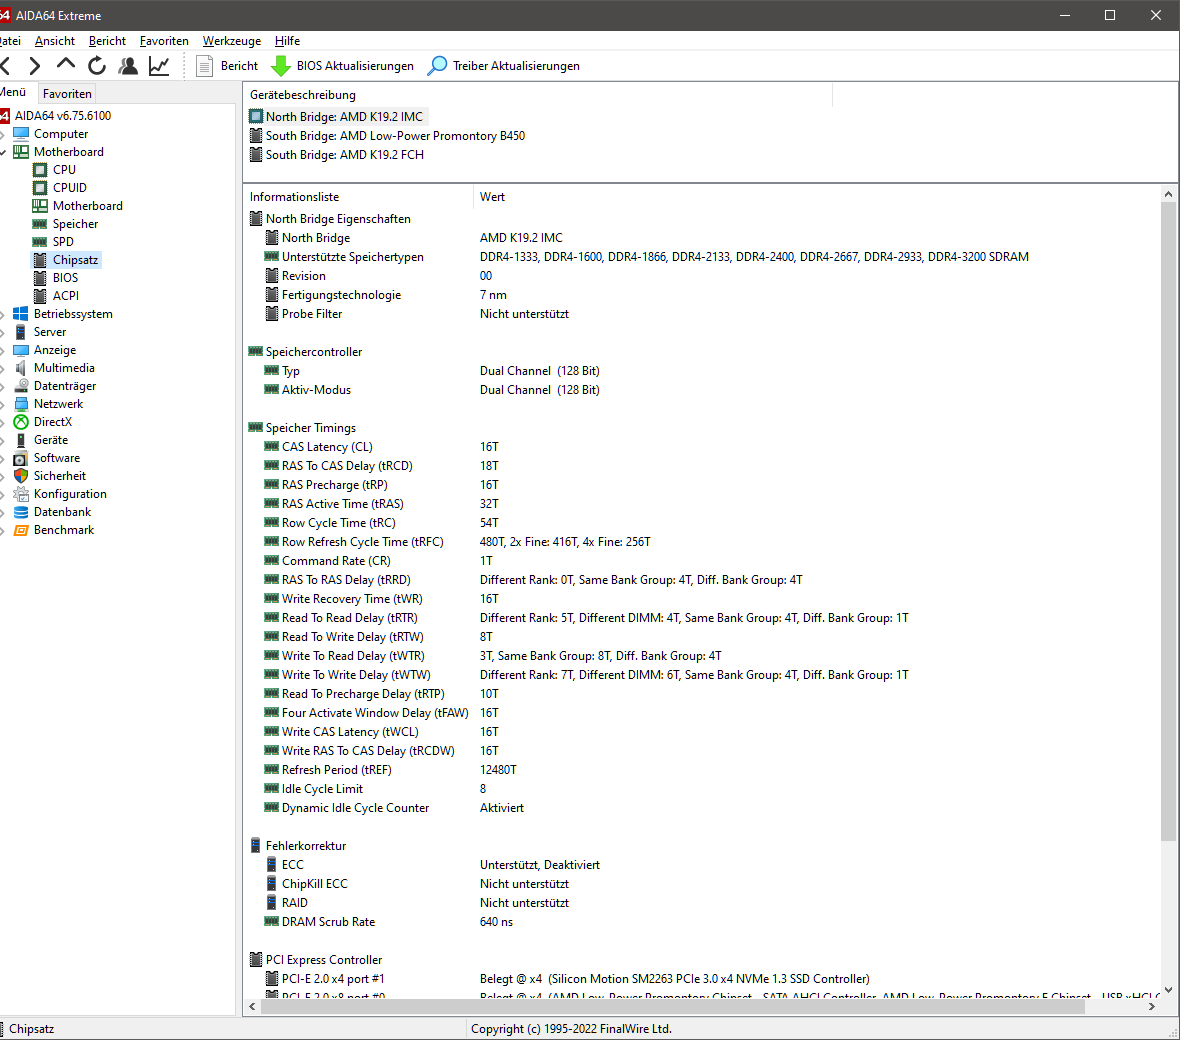Go up one level in toolbar

click(65, 65)
